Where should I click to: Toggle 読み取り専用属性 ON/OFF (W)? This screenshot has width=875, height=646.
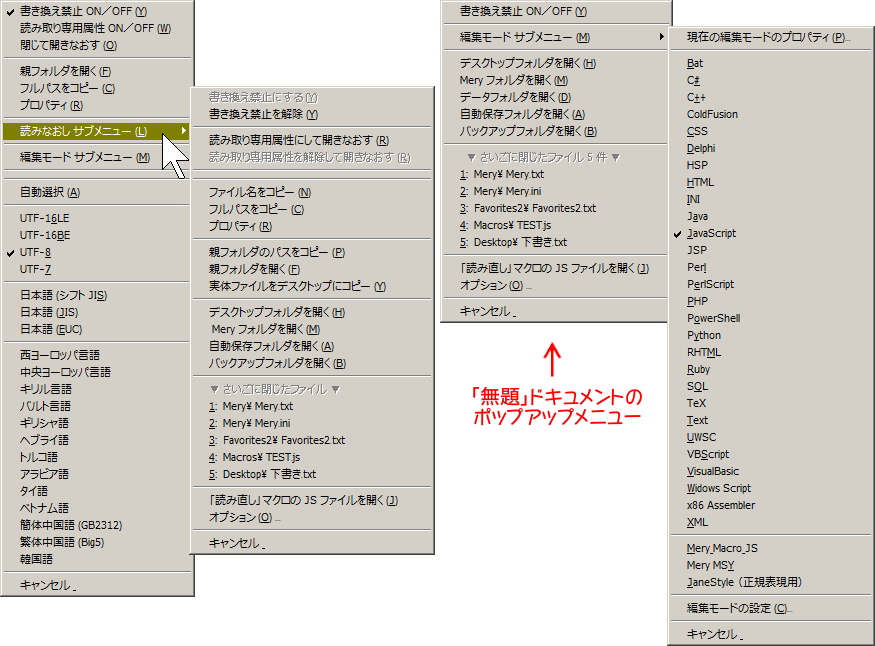[x=95, y=28]
